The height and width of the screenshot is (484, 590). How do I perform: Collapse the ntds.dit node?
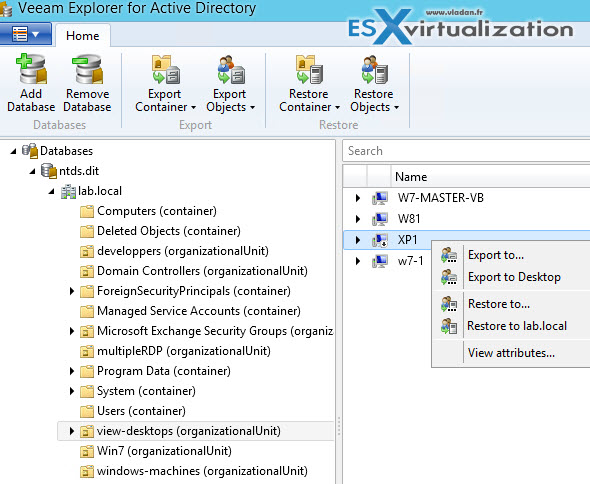(33, 171)
